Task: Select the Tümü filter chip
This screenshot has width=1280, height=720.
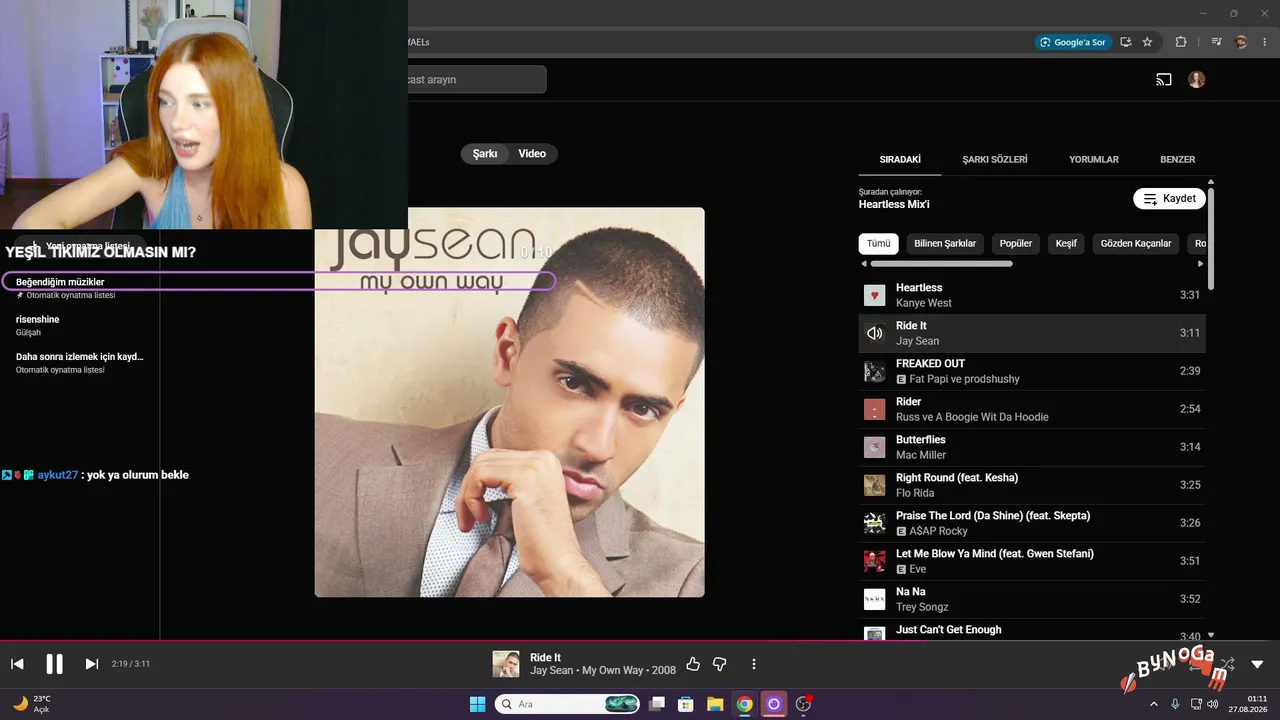Action: click(x=879, y=244)
